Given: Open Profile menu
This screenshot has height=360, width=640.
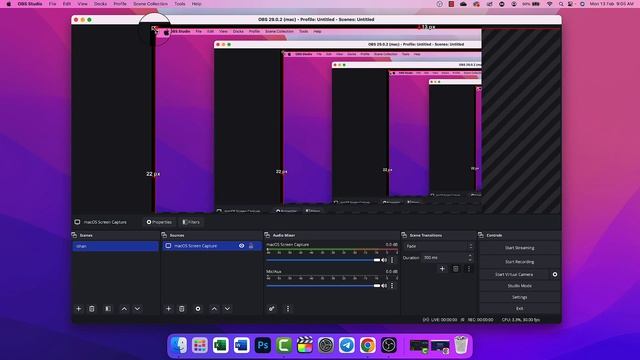Looking at the screenshot, I should coord(120,4).
